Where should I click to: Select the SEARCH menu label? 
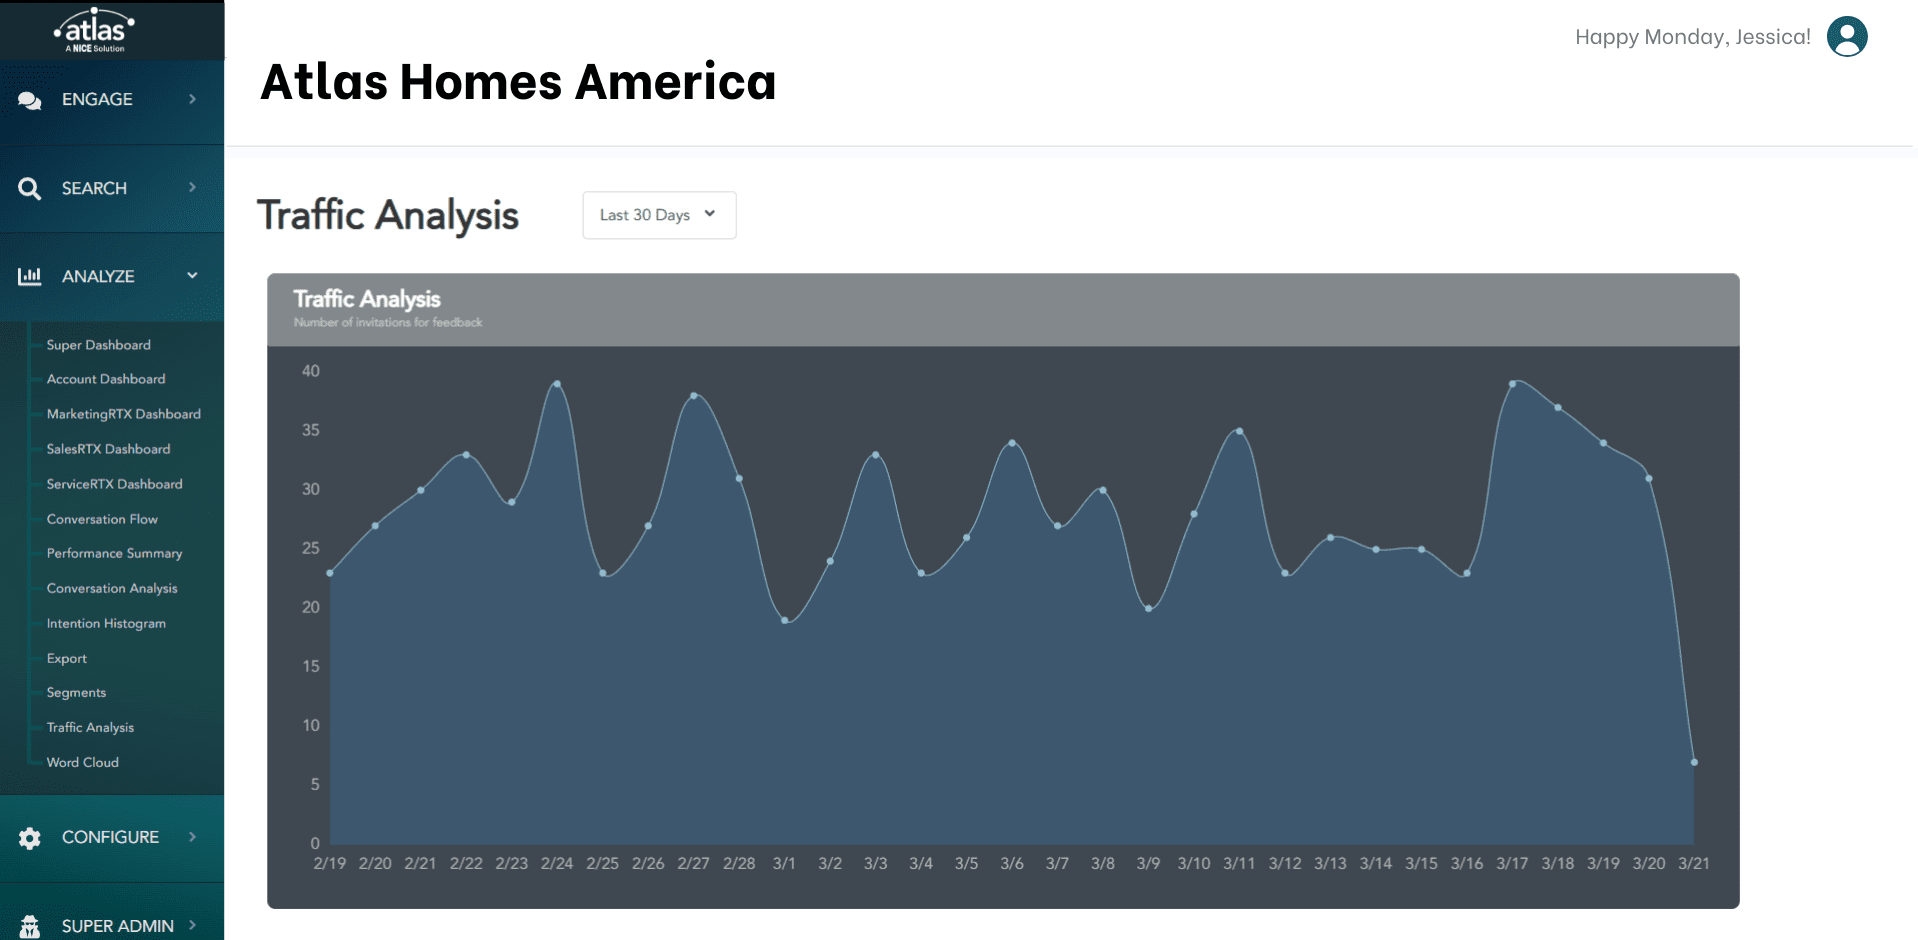[x=94, y=188]
